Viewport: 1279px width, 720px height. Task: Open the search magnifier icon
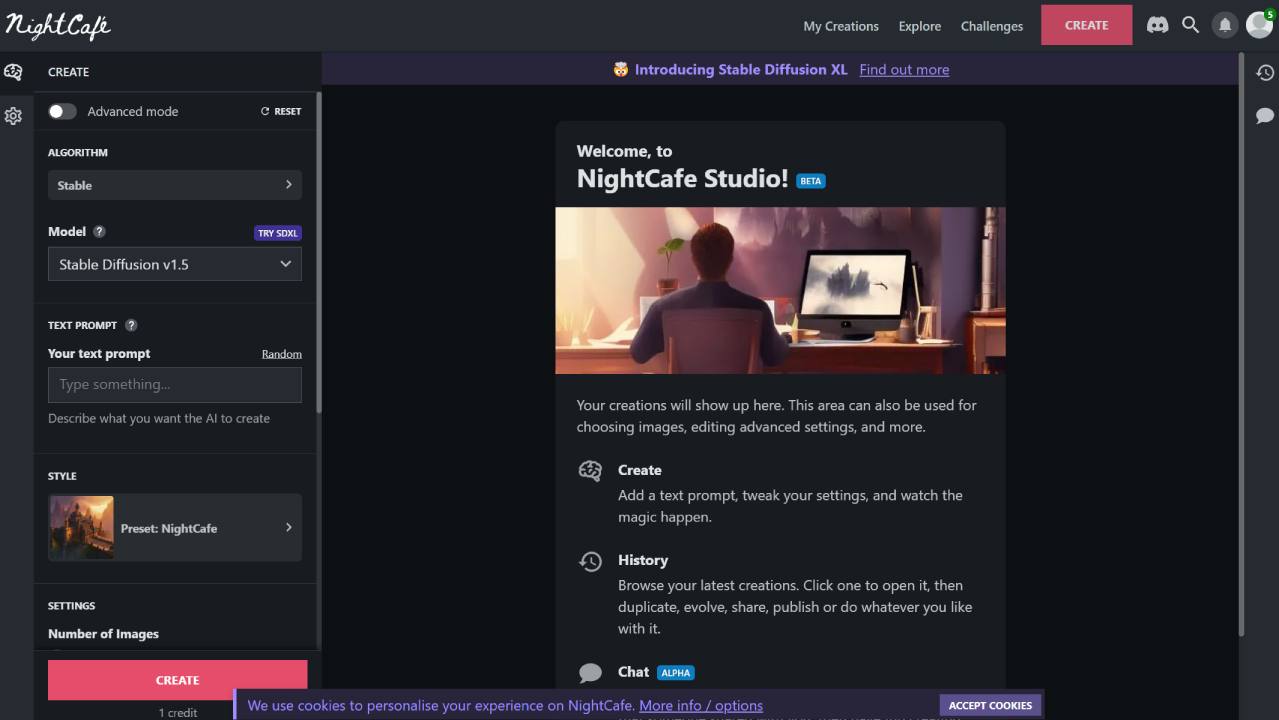point(1190,25)
